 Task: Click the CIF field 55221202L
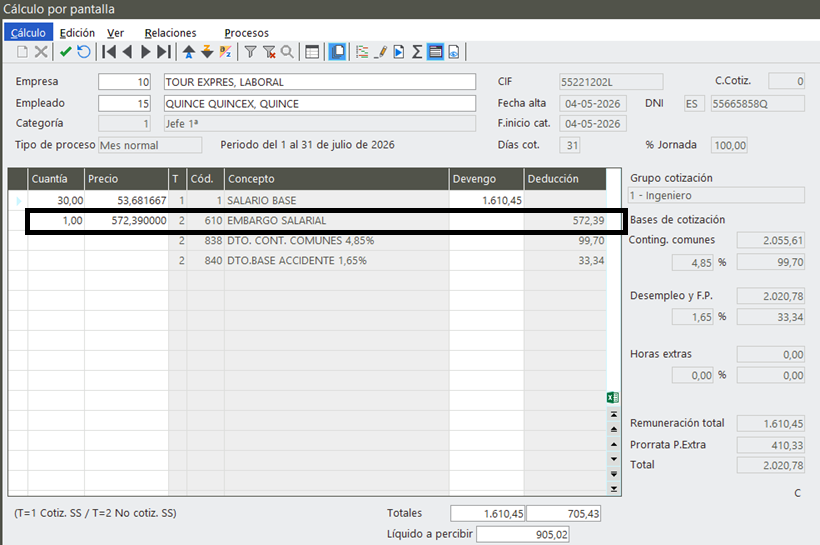[x=611, y=82]
